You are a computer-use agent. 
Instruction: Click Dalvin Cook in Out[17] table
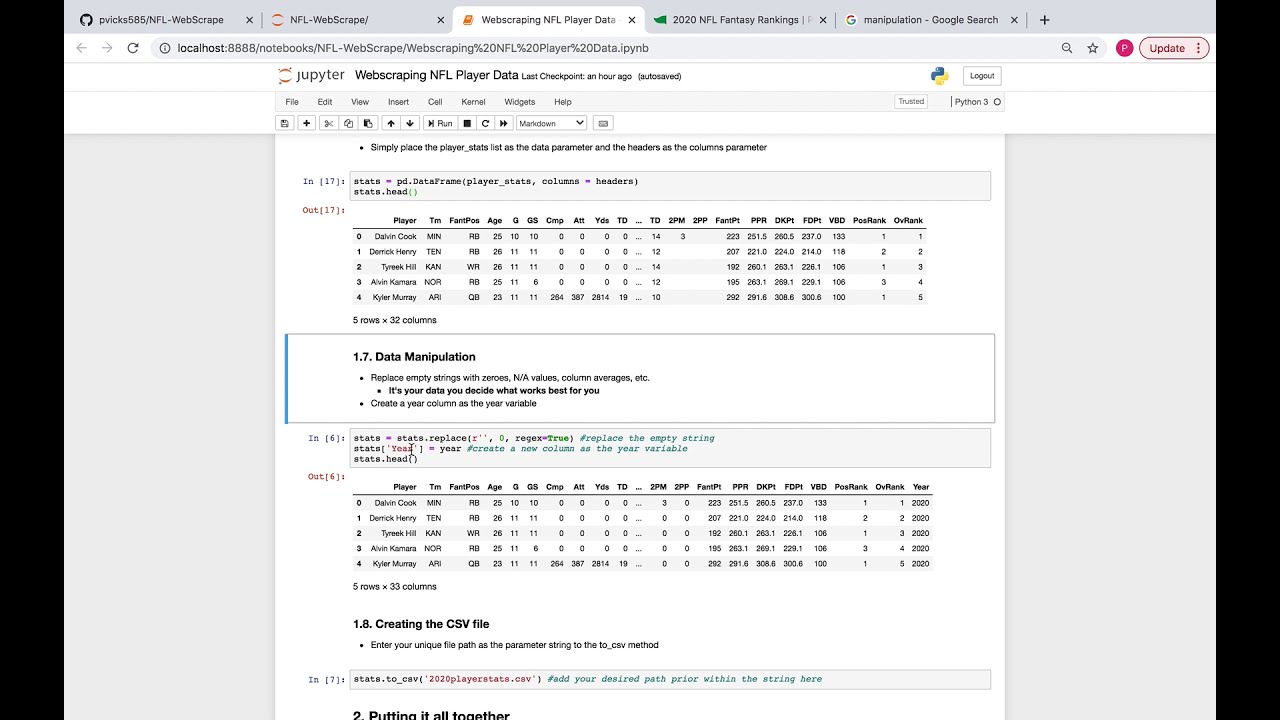tap(395, 236)
